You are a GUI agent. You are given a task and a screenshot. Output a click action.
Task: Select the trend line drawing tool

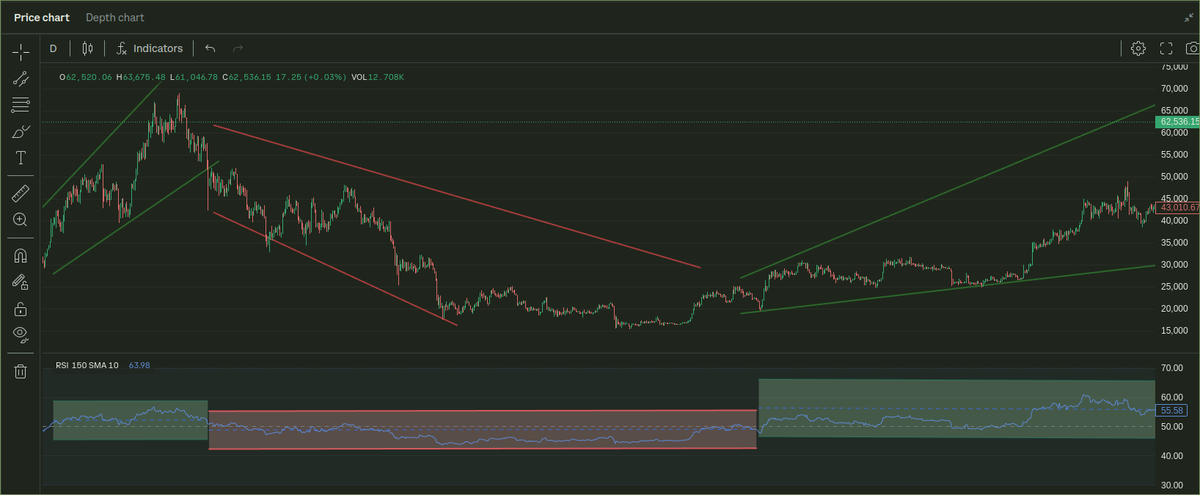pyautogui.click(x=20, y=79)
